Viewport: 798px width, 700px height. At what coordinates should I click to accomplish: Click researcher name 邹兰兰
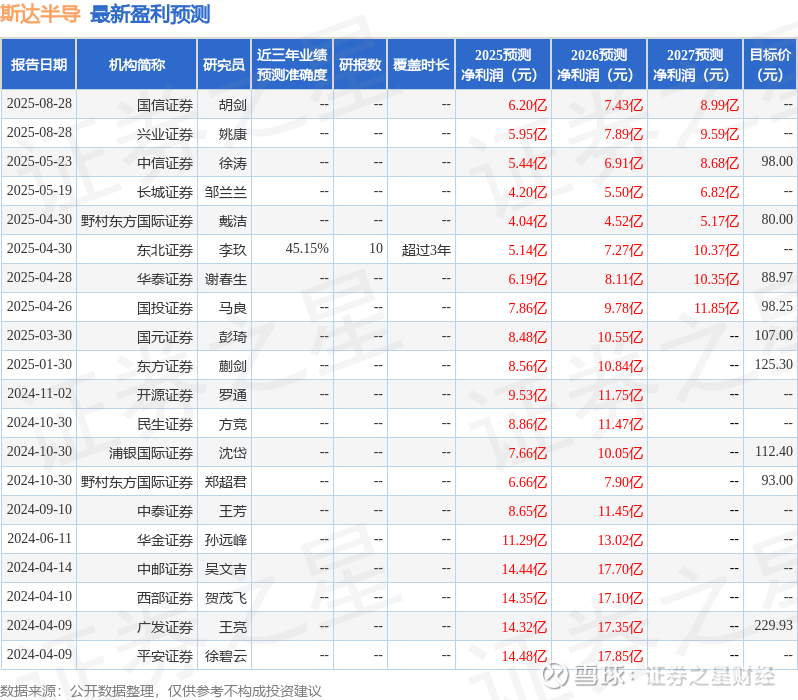225,192
